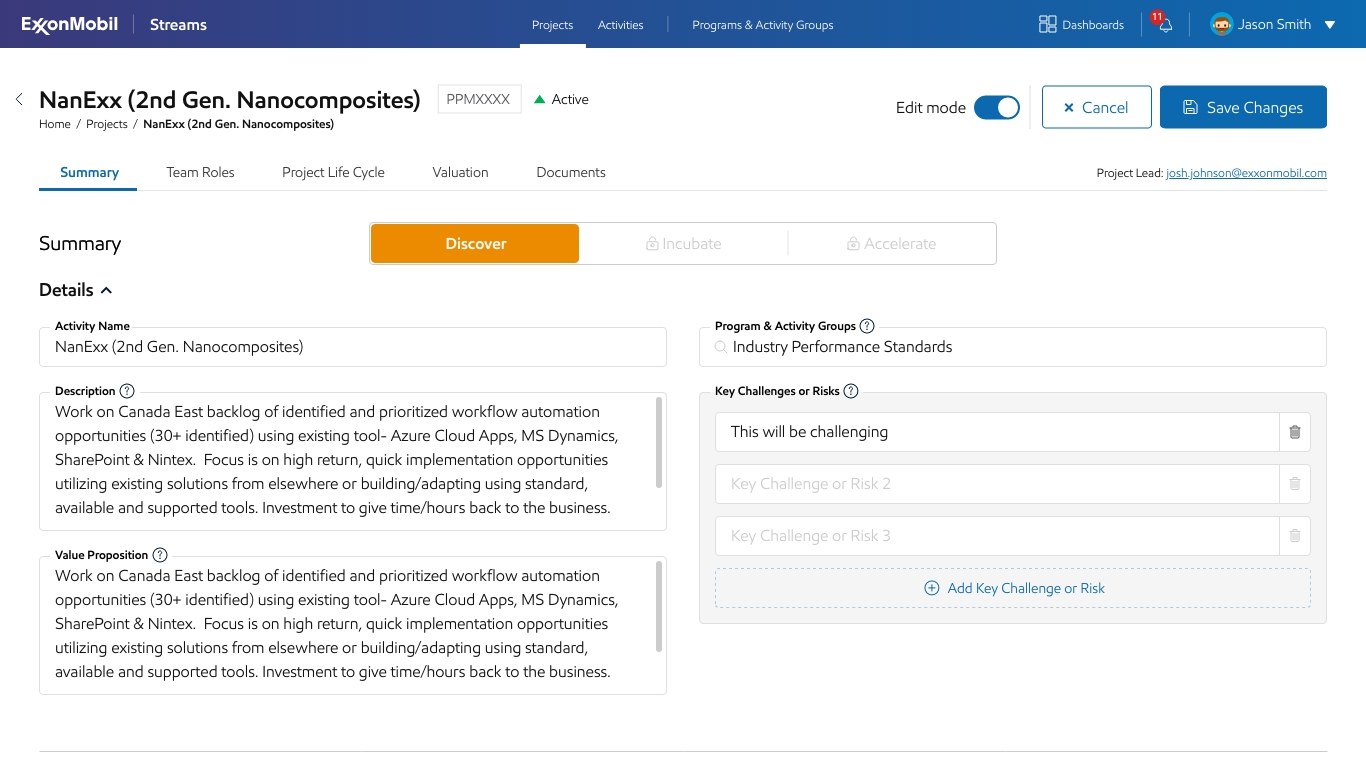Click Add Key Challenge or Risk

tap(1013, 588)
